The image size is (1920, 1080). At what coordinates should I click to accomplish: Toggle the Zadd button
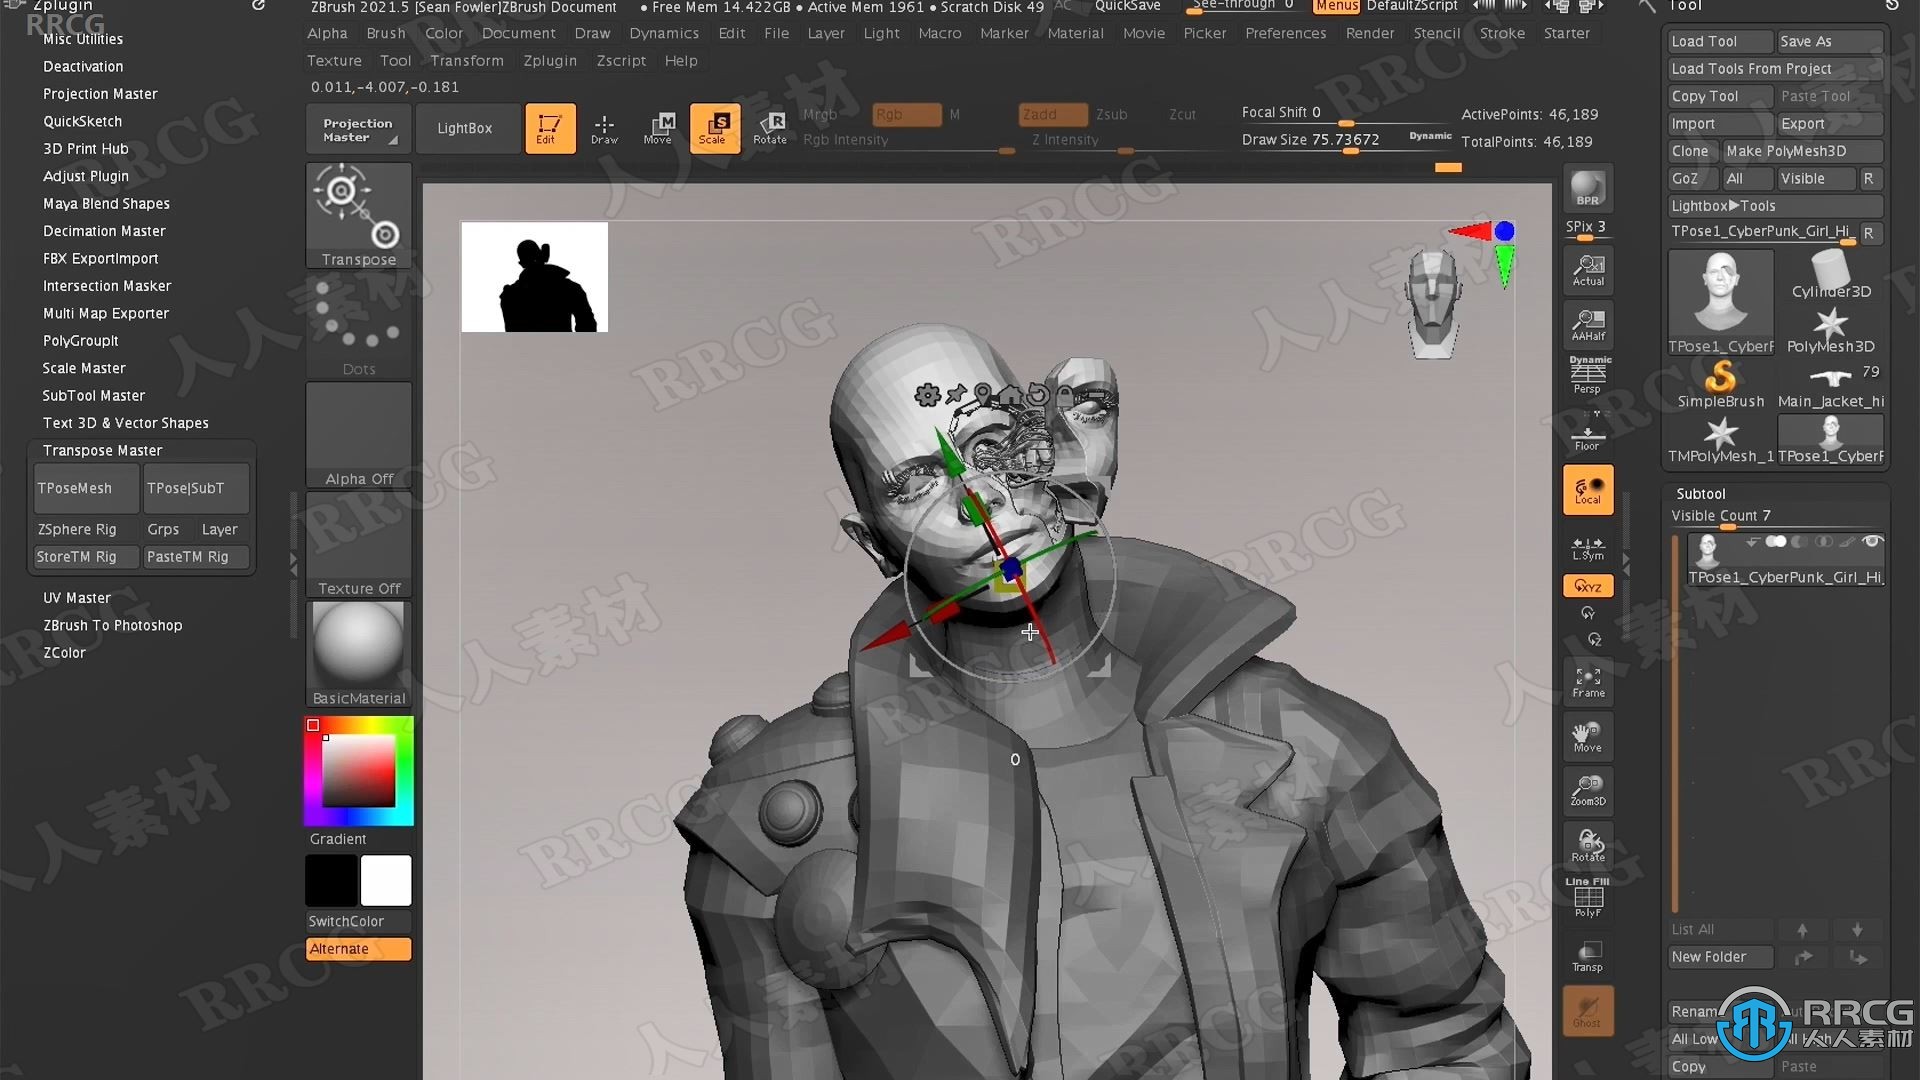pyautogui.click(x=1053, y=114)
